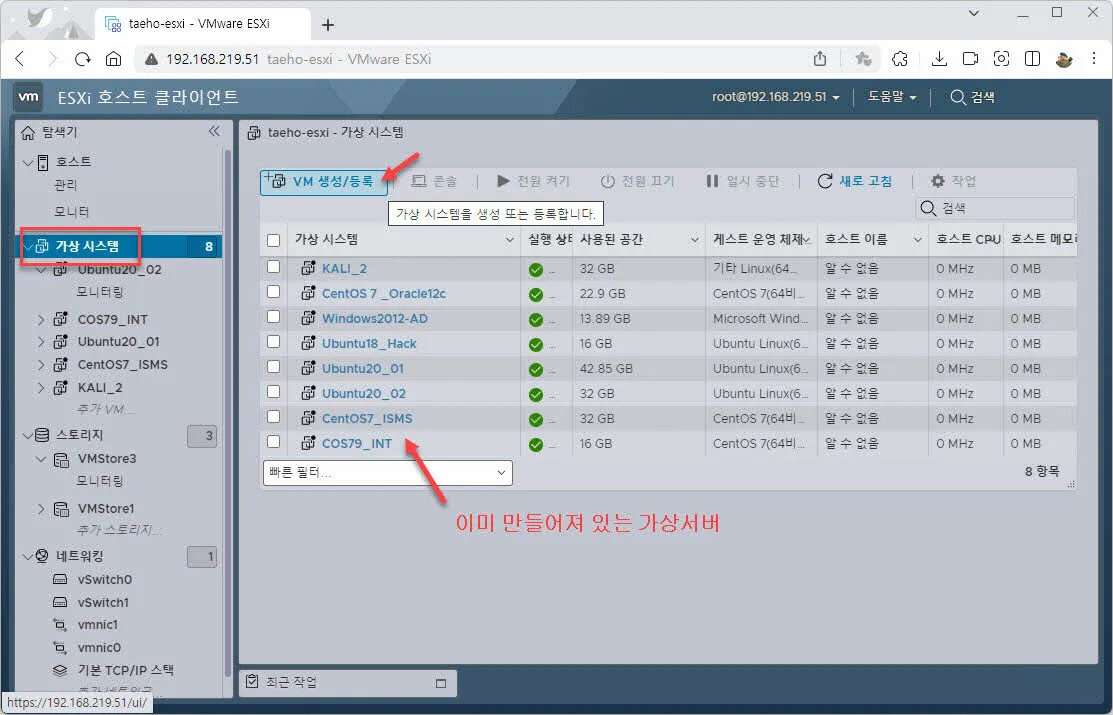Click the 기본 TCP/IP 스택 icon
1113x715 pixels.
[61, 670]
